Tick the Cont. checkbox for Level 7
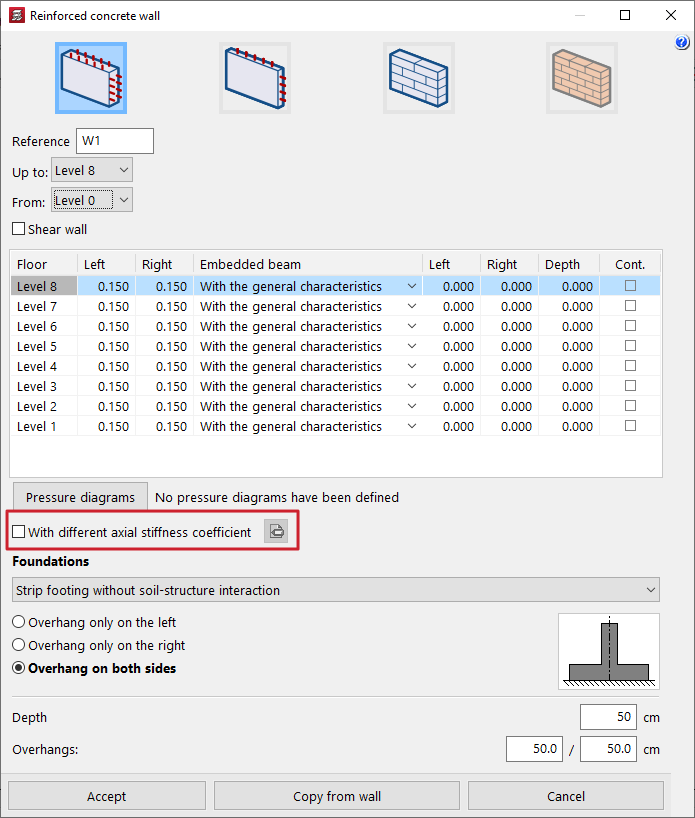The height and width of the screenshot is (818, 695). 630,306
